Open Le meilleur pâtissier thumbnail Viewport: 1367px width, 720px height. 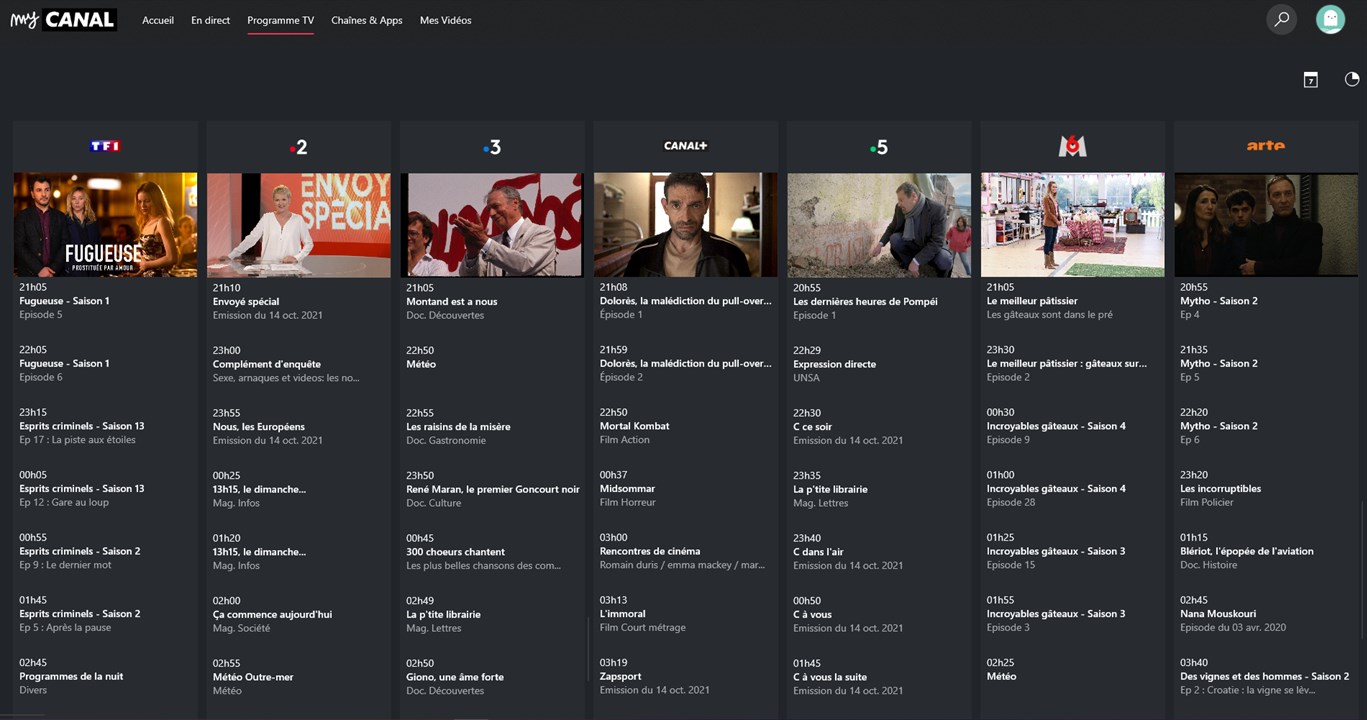pos(1072,225)
